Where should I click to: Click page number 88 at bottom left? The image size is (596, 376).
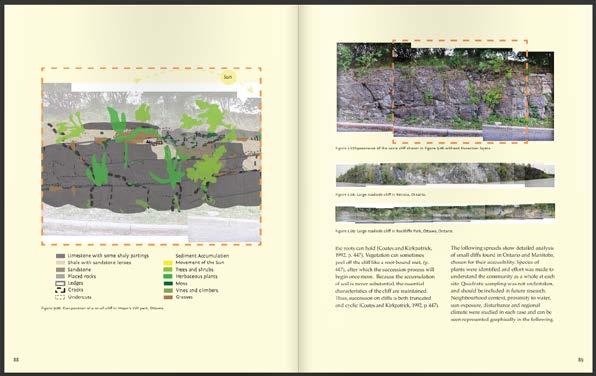16,360
